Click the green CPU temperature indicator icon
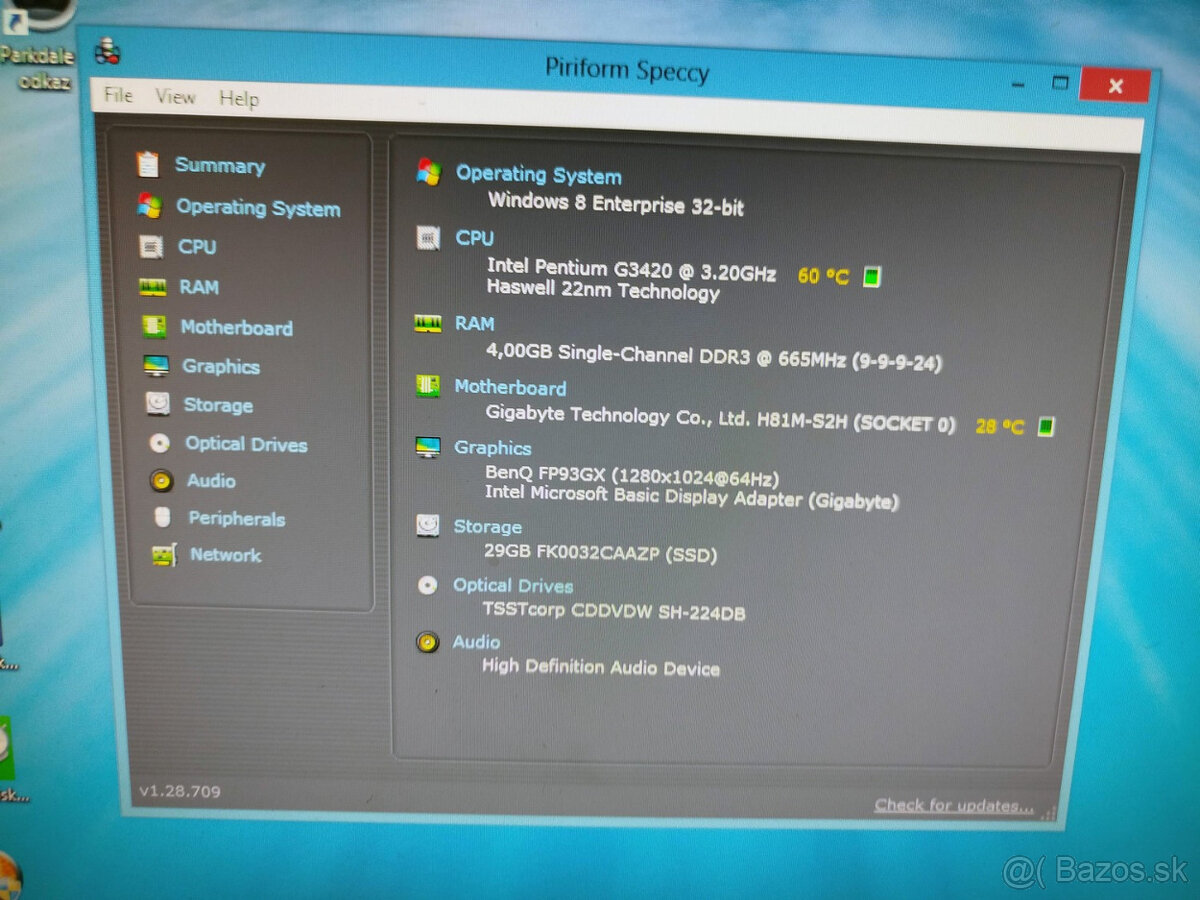The height and width of the screenshot is (900, 1200). [871, 277]
